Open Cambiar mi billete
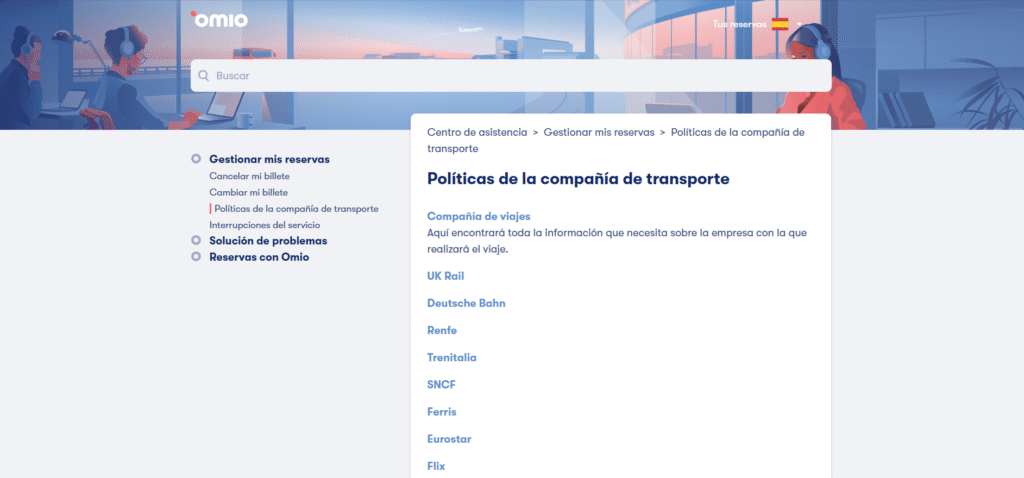This screenshot has width=1024, height=478. click(248, 193)
